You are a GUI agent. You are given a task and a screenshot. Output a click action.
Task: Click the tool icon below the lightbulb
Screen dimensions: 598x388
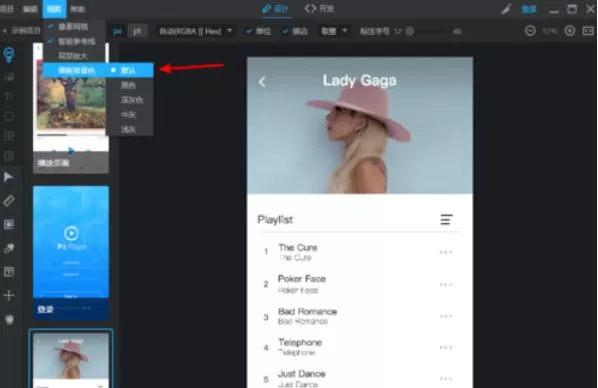pyautogui.click(x=9, y=77)
